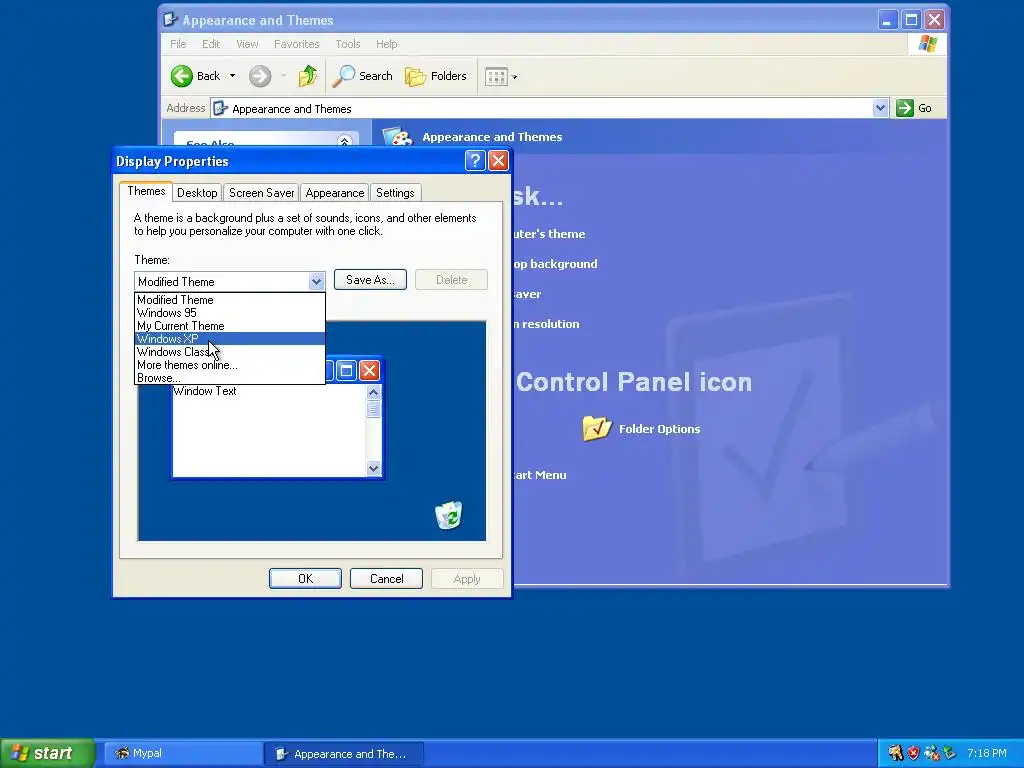Switch to the Screen Saver tab
Screen dimensions: 1024x768
point(261,193)
